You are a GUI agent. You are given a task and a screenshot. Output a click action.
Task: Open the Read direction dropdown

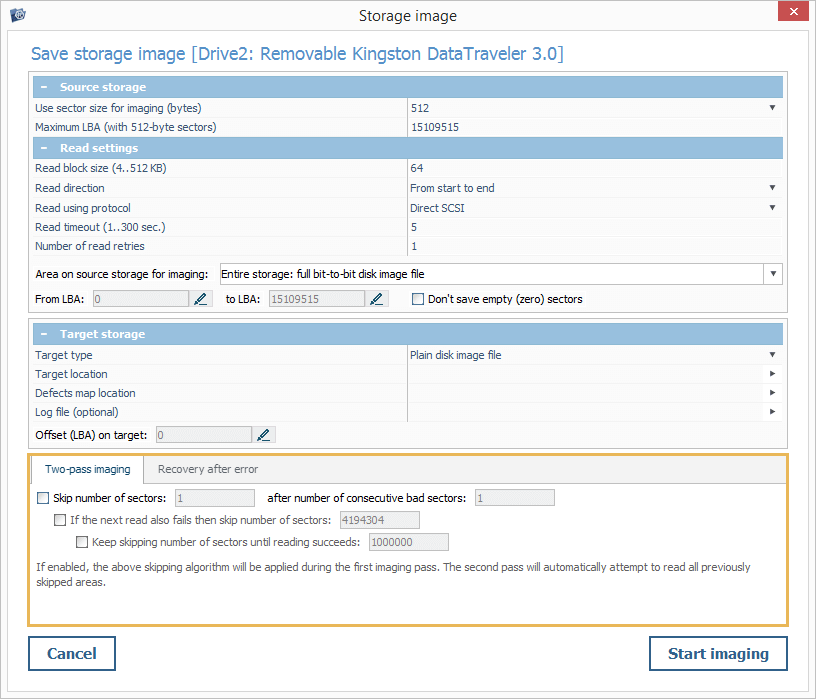click(x=772, y=188)
